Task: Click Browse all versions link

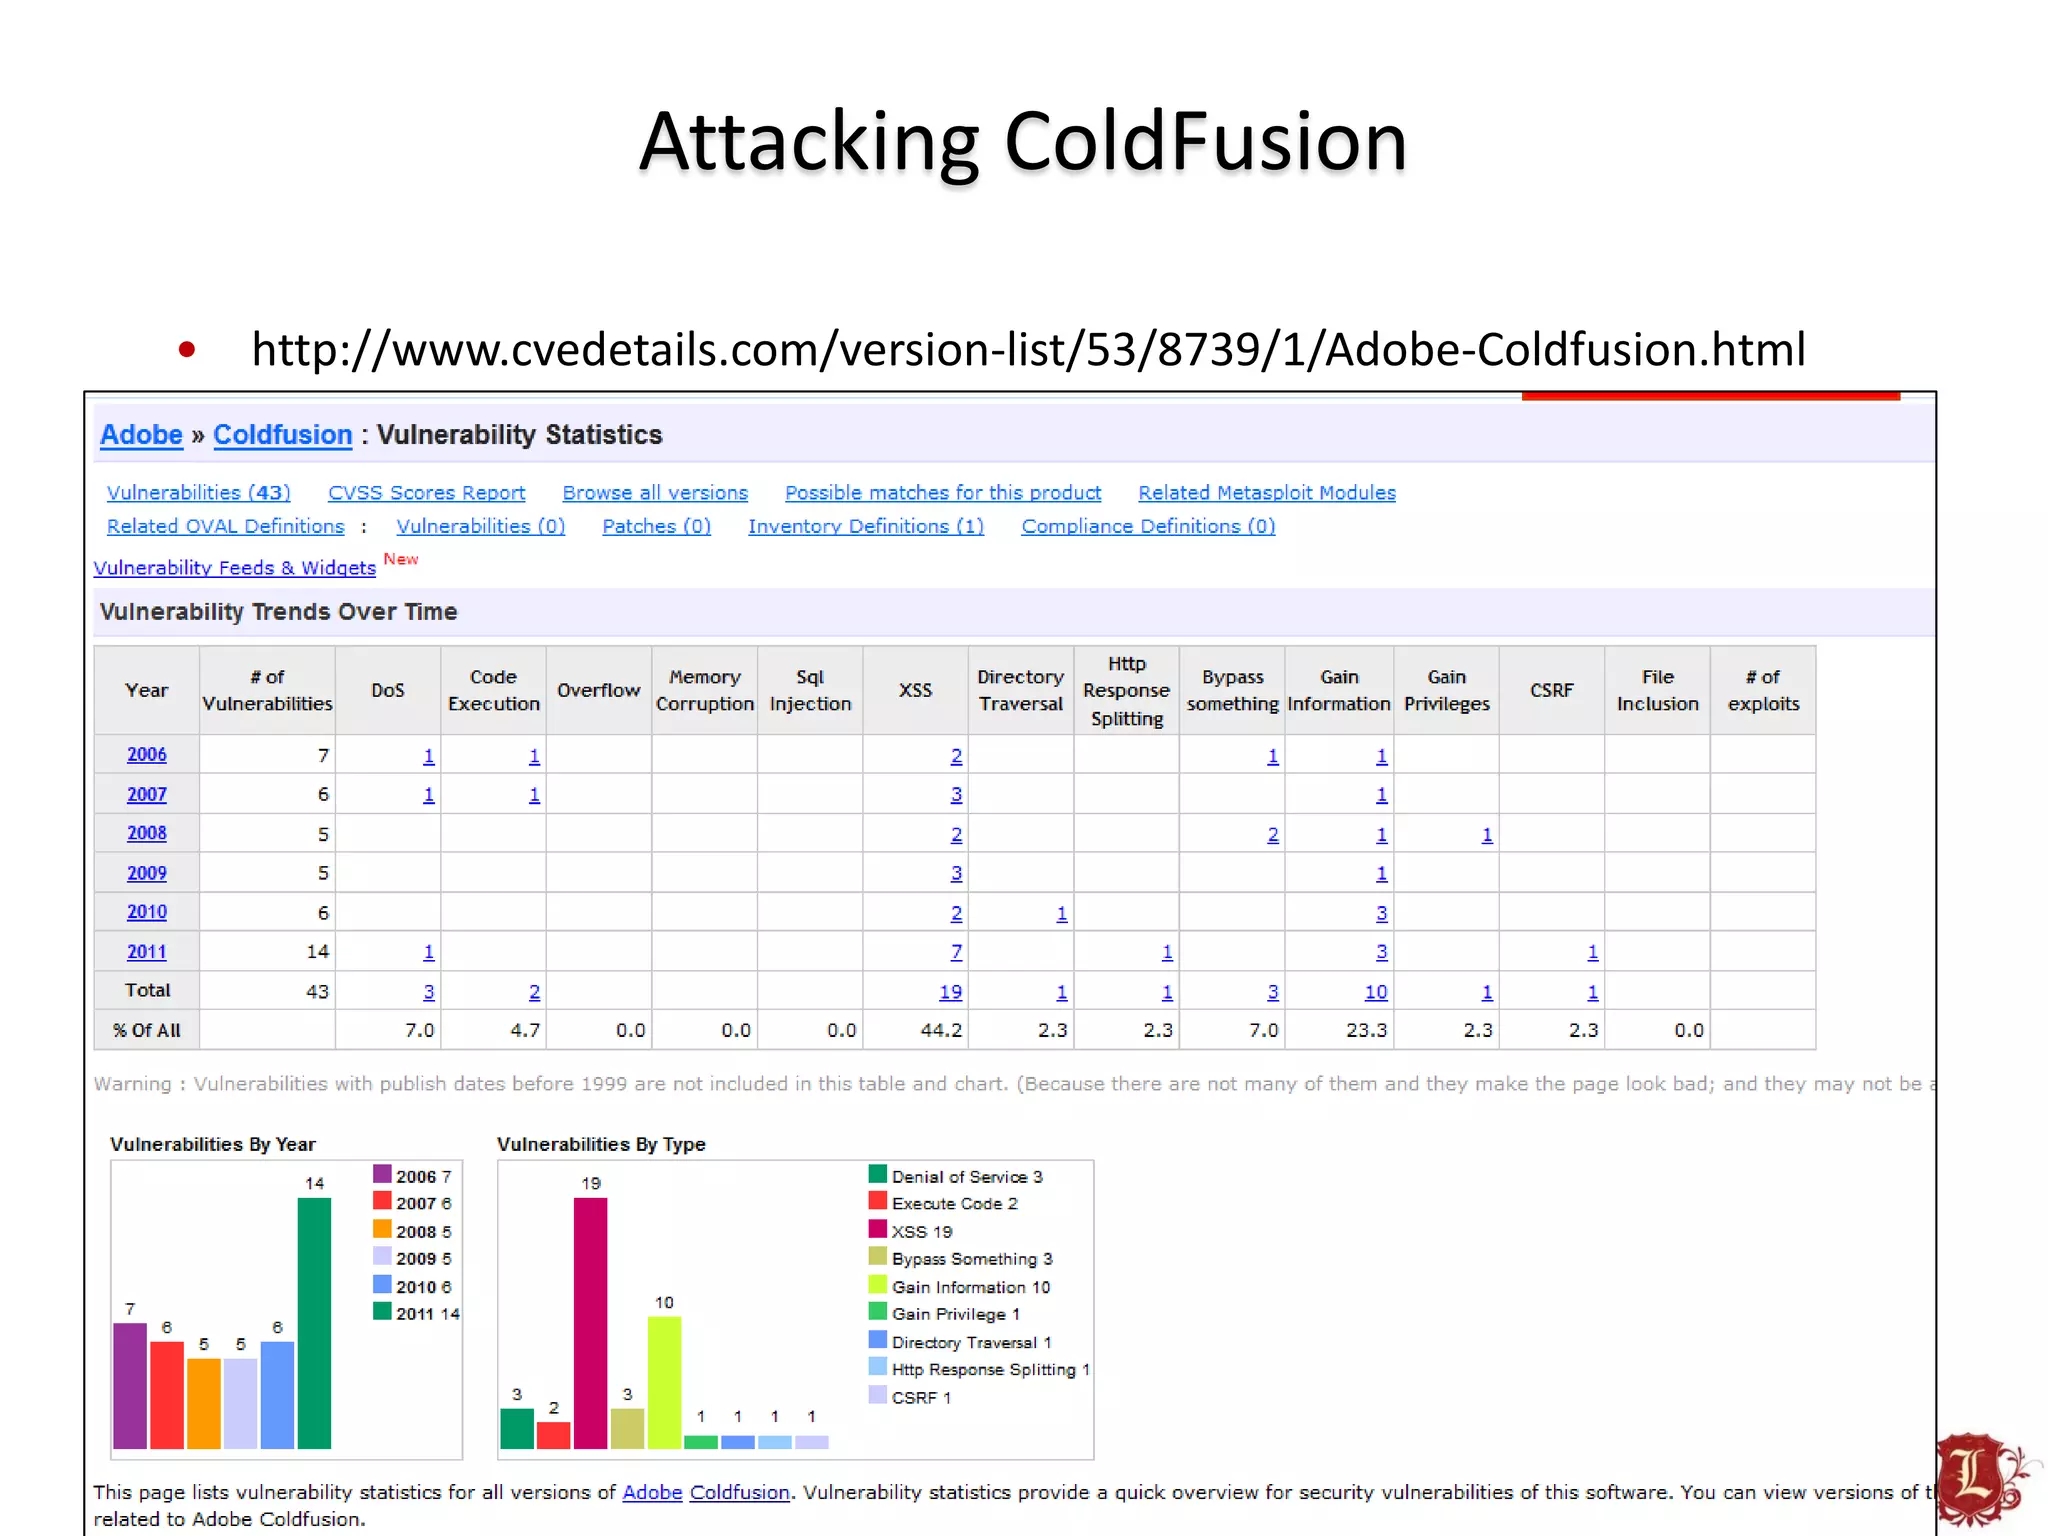Action: coord(655,493)
